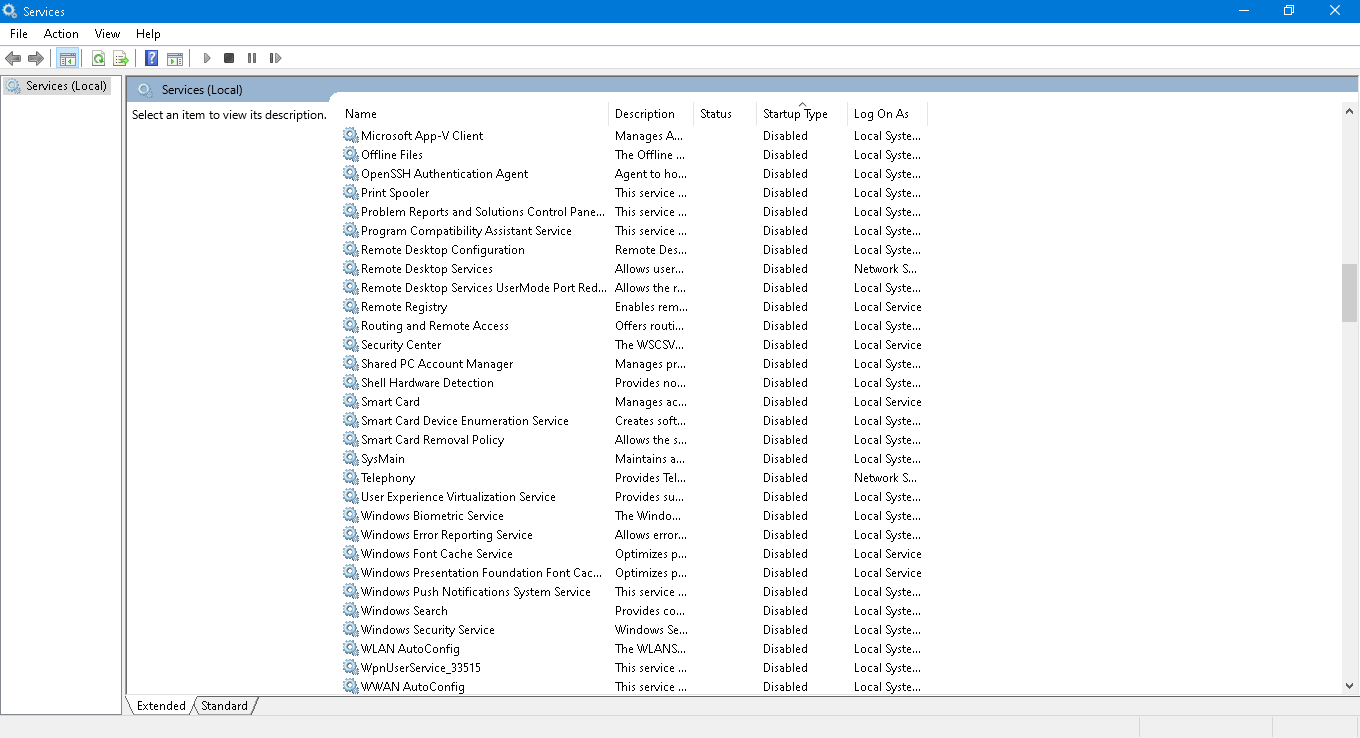Click gear icon beside Security Center
1360x738 pixels.
(351, 345)
